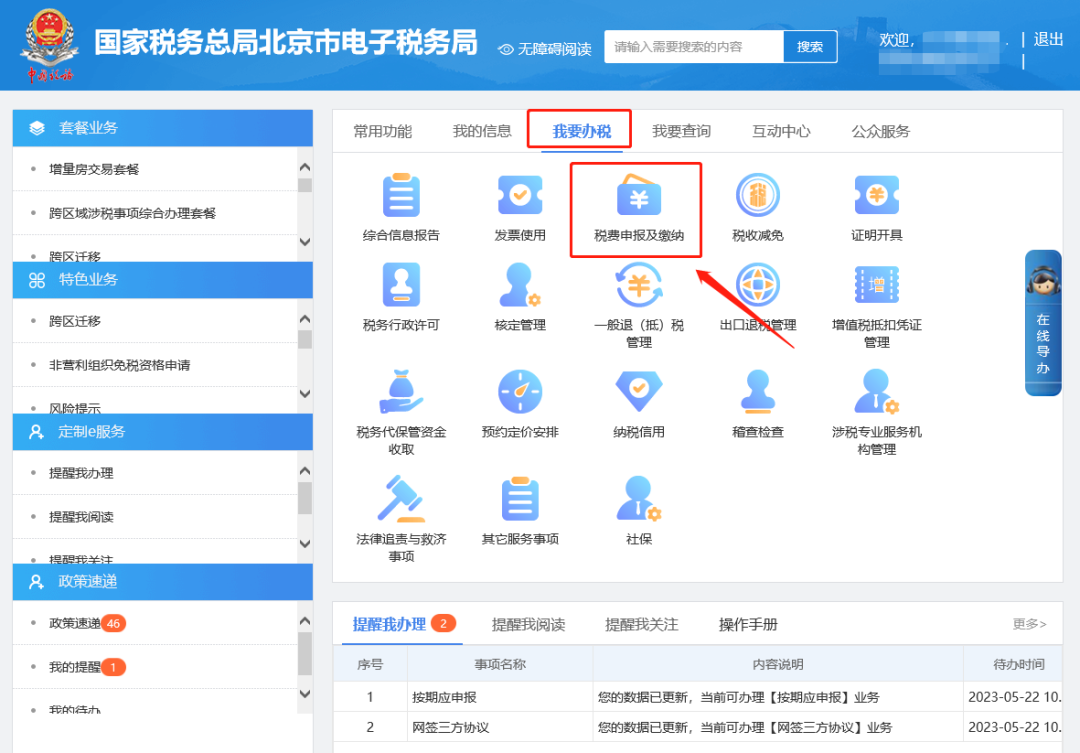The width and height of the screenshot is (1080, 753).
Task: Click the 政策速递 header person icon
Action: click(37, 582)
